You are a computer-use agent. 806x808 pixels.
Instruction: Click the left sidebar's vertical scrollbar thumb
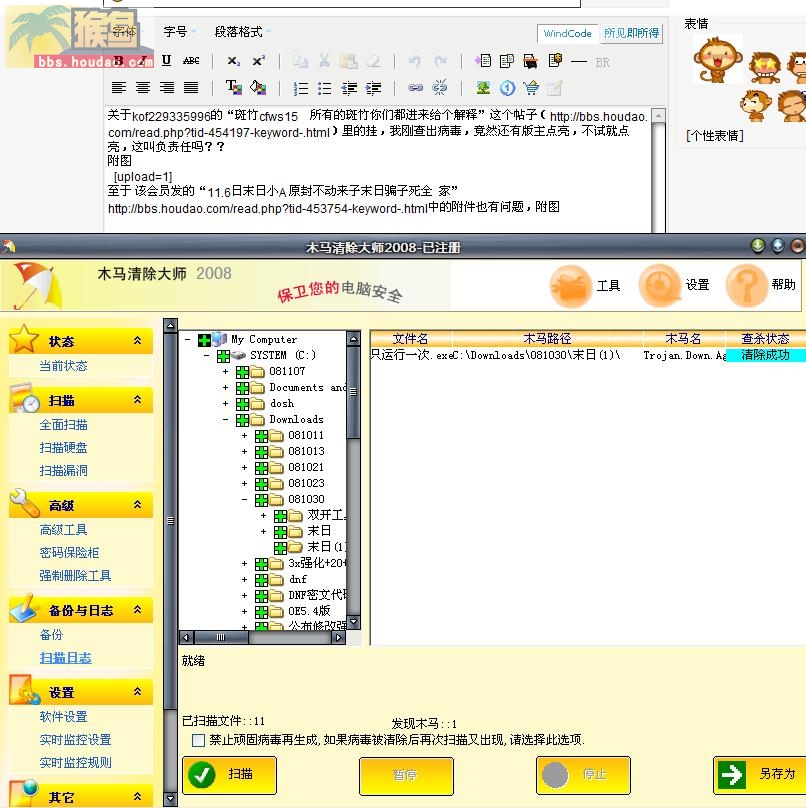(x=170, y=520)
